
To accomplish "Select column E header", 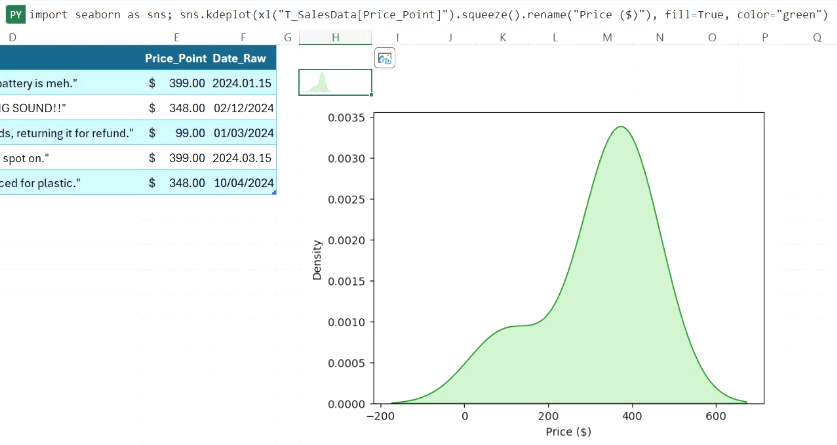I will point(176,37).
